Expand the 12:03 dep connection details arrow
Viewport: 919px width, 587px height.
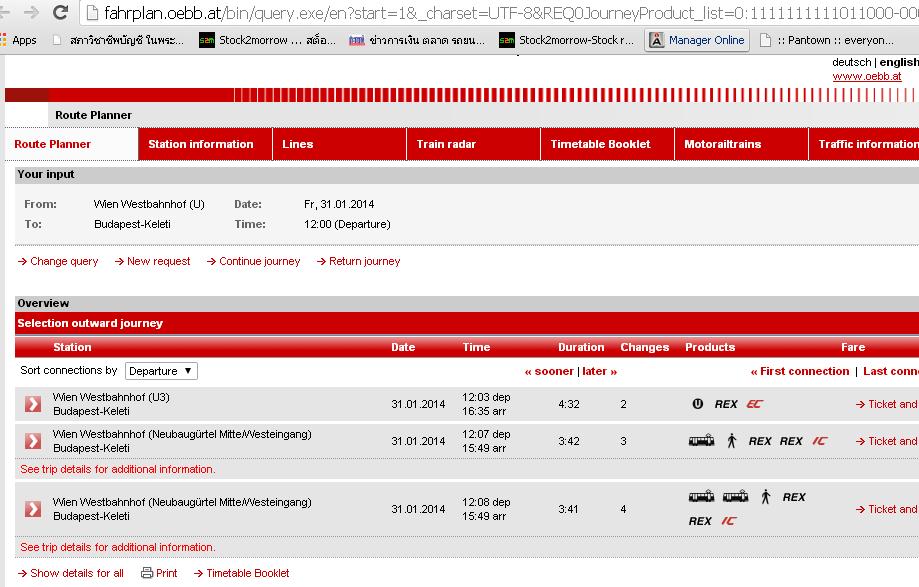[33, 404]
